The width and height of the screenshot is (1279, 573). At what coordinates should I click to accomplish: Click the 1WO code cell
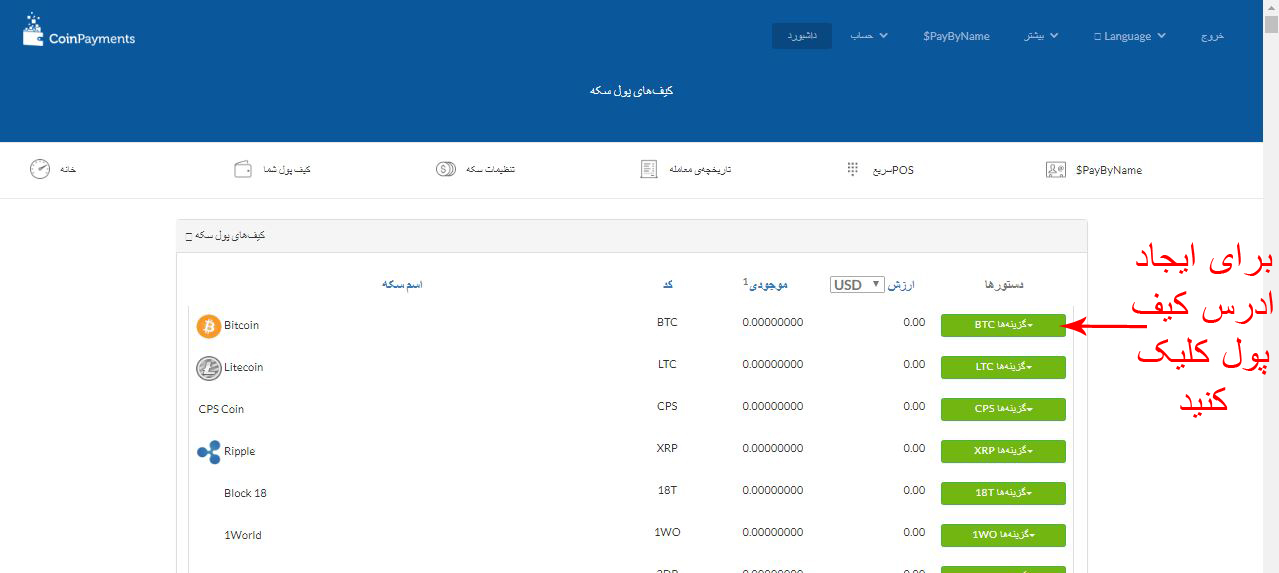(667, 532)
